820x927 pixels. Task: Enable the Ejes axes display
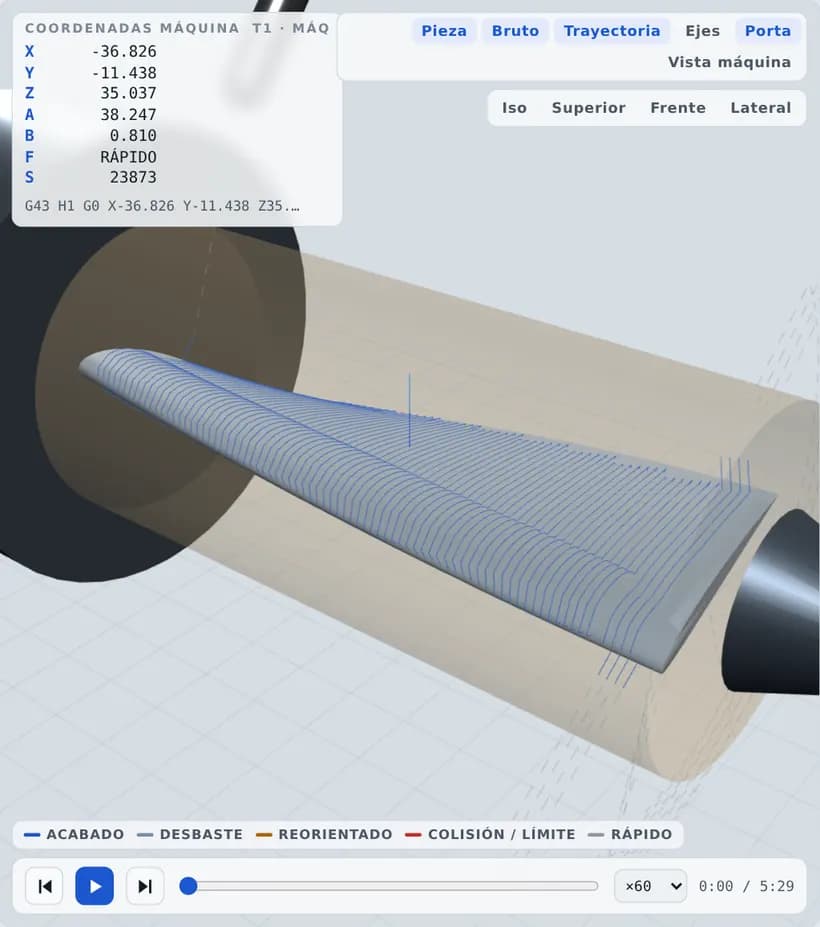click(702, 31)
